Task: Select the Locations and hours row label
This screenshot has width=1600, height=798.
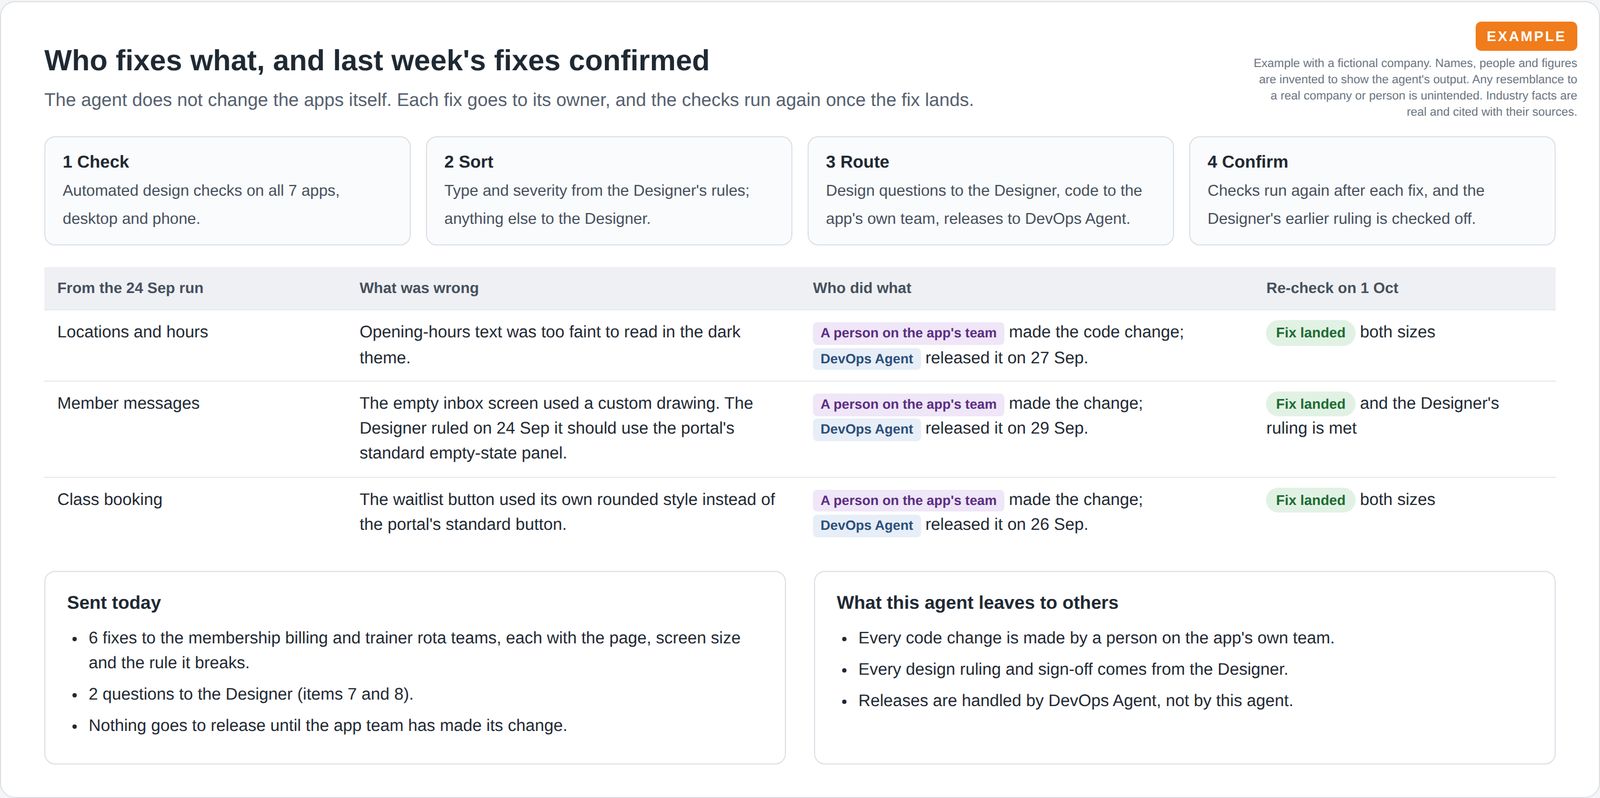Action: (133, 332)
